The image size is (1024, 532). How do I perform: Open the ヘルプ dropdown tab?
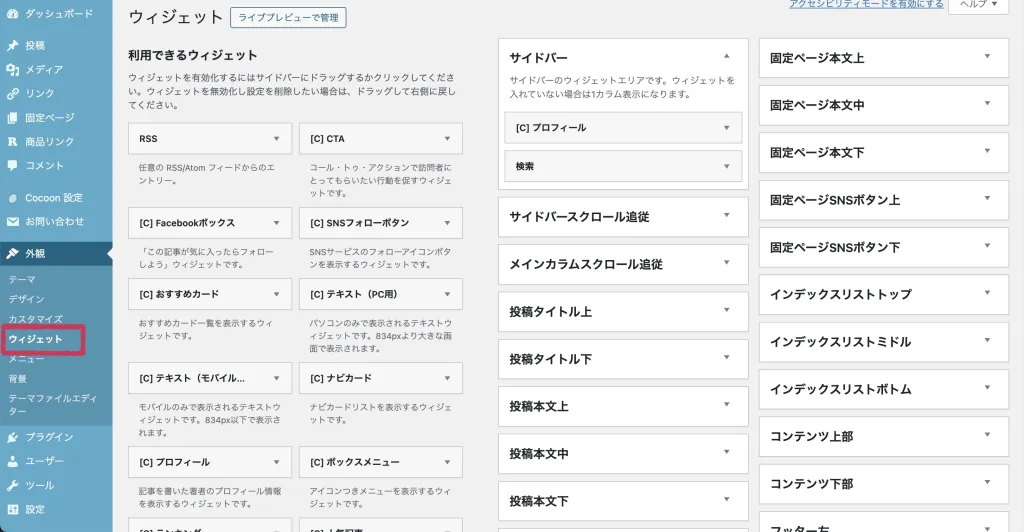coord(979,5)
